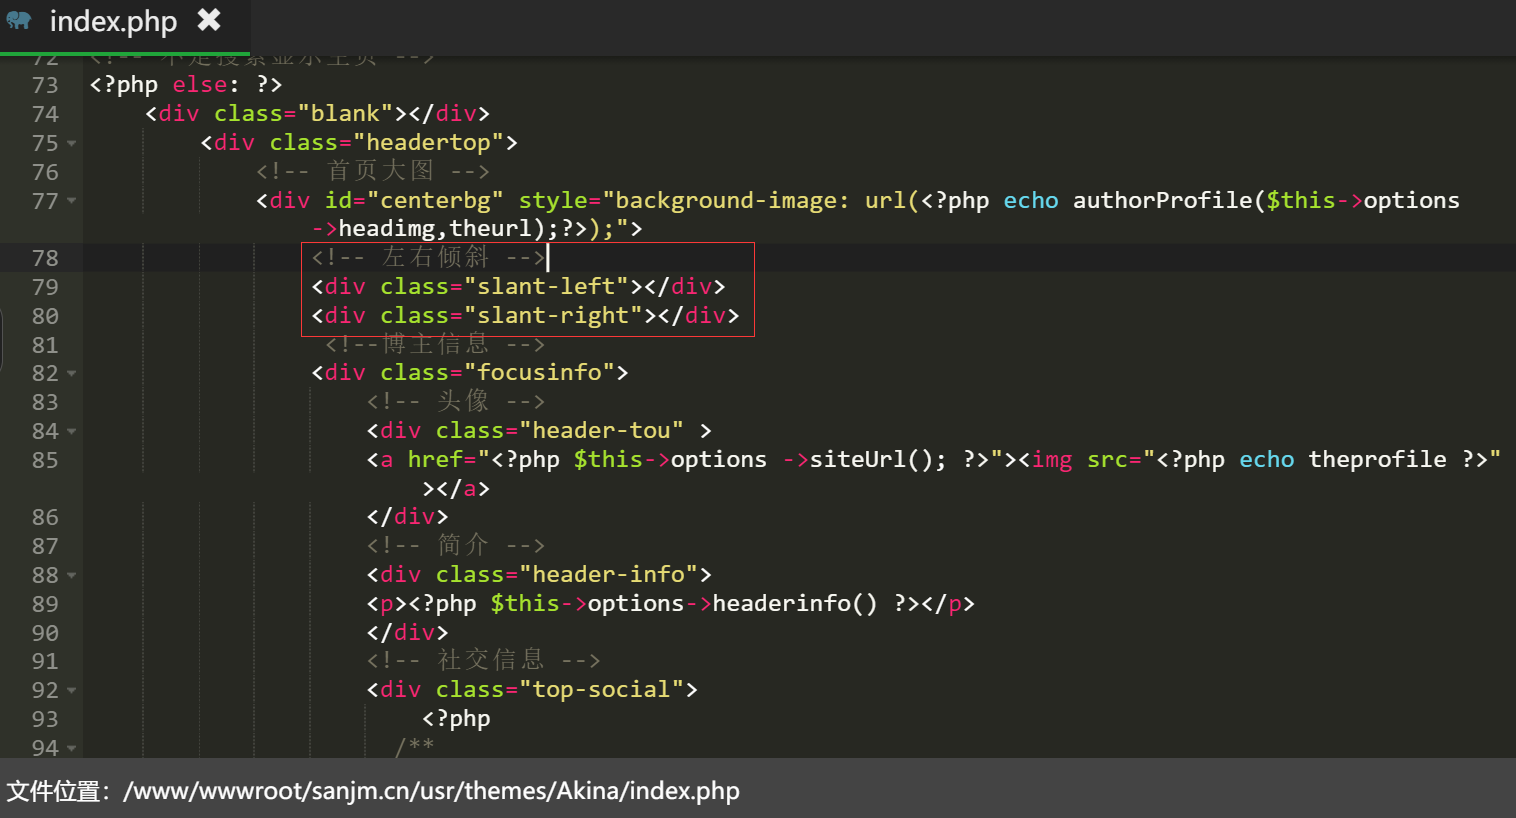Click the headerinfo() call on line 89
This screenshot has height=818, width=1516.
pyautogui.click(x=794, y=604)
